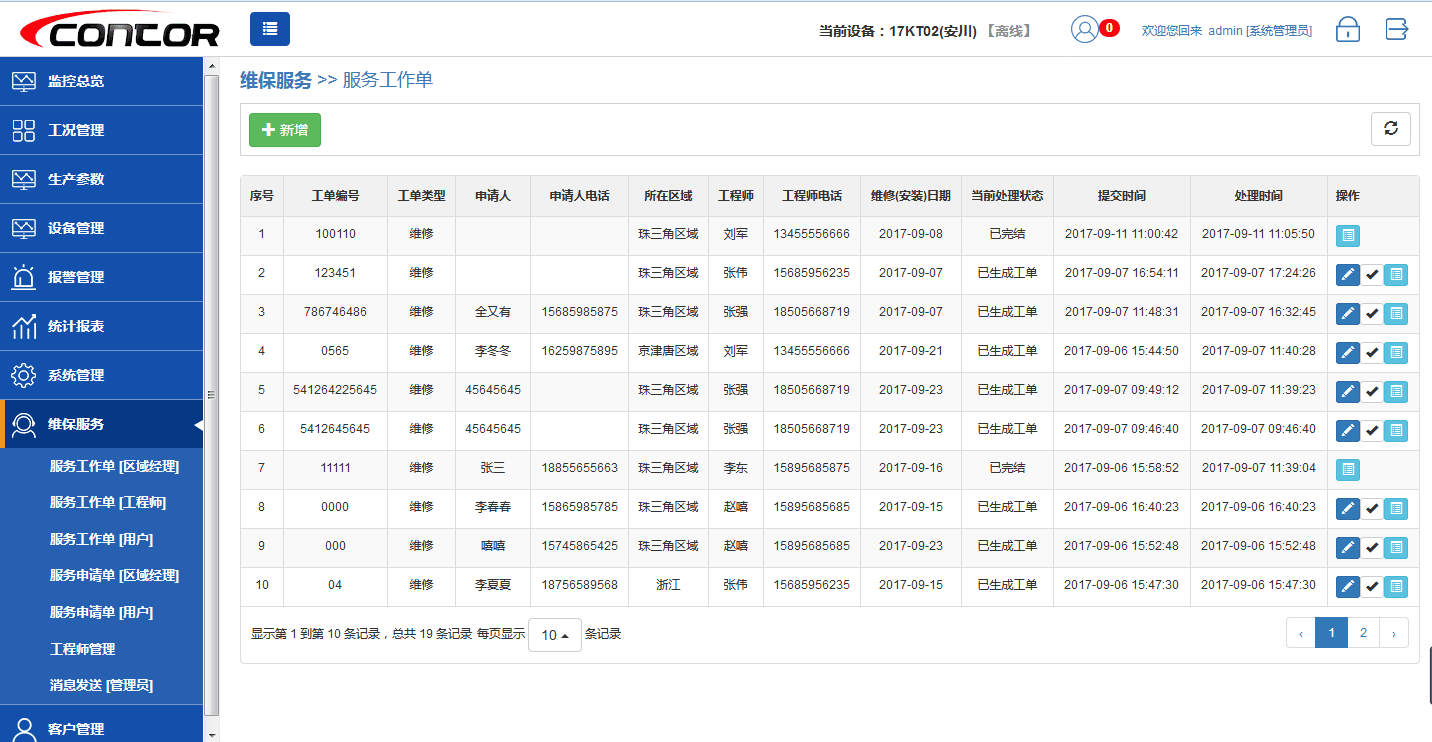Click details list icon for order 04
The image size is (1432, 742).
(x=1396, y=586)
